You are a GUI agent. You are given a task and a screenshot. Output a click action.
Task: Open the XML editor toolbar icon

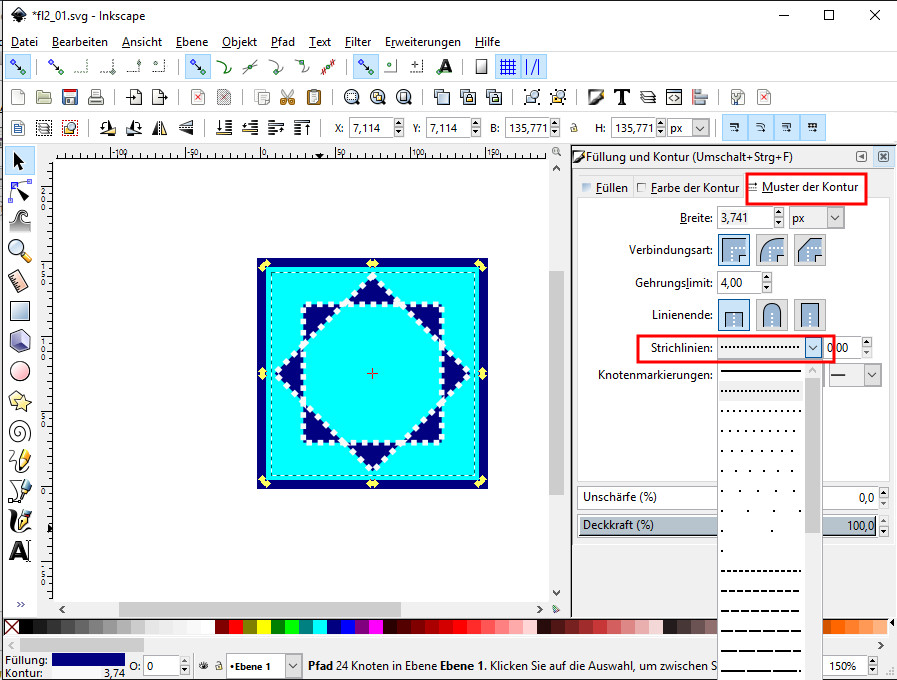(x=674, y=97)
